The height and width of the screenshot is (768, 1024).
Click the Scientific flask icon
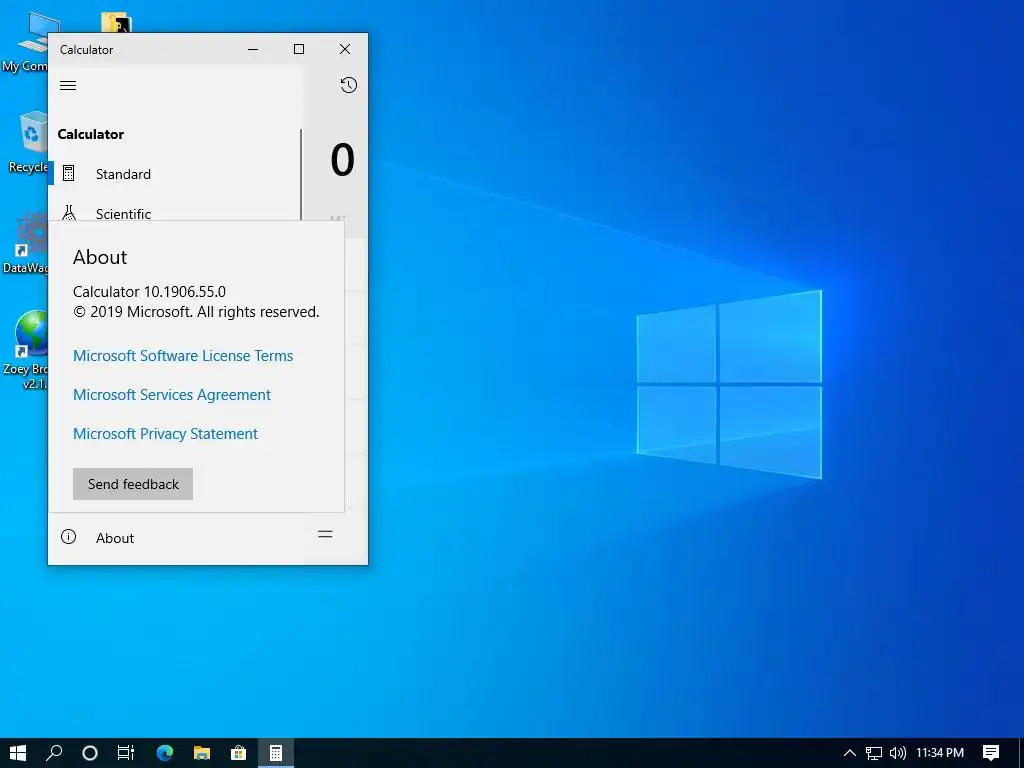click(x=69, y=212)
